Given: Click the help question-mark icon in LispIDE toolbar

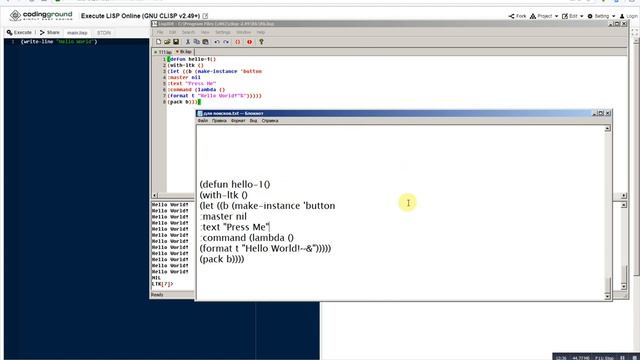Looking at the screenshot, I should point(261,42).
